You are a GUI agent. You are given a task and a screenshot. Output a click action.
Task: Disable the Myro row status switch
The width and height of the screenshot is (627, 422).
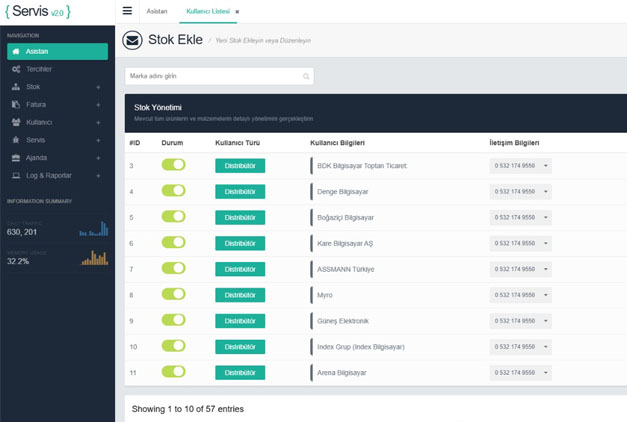pyautogui.click(x=173, y=295)
